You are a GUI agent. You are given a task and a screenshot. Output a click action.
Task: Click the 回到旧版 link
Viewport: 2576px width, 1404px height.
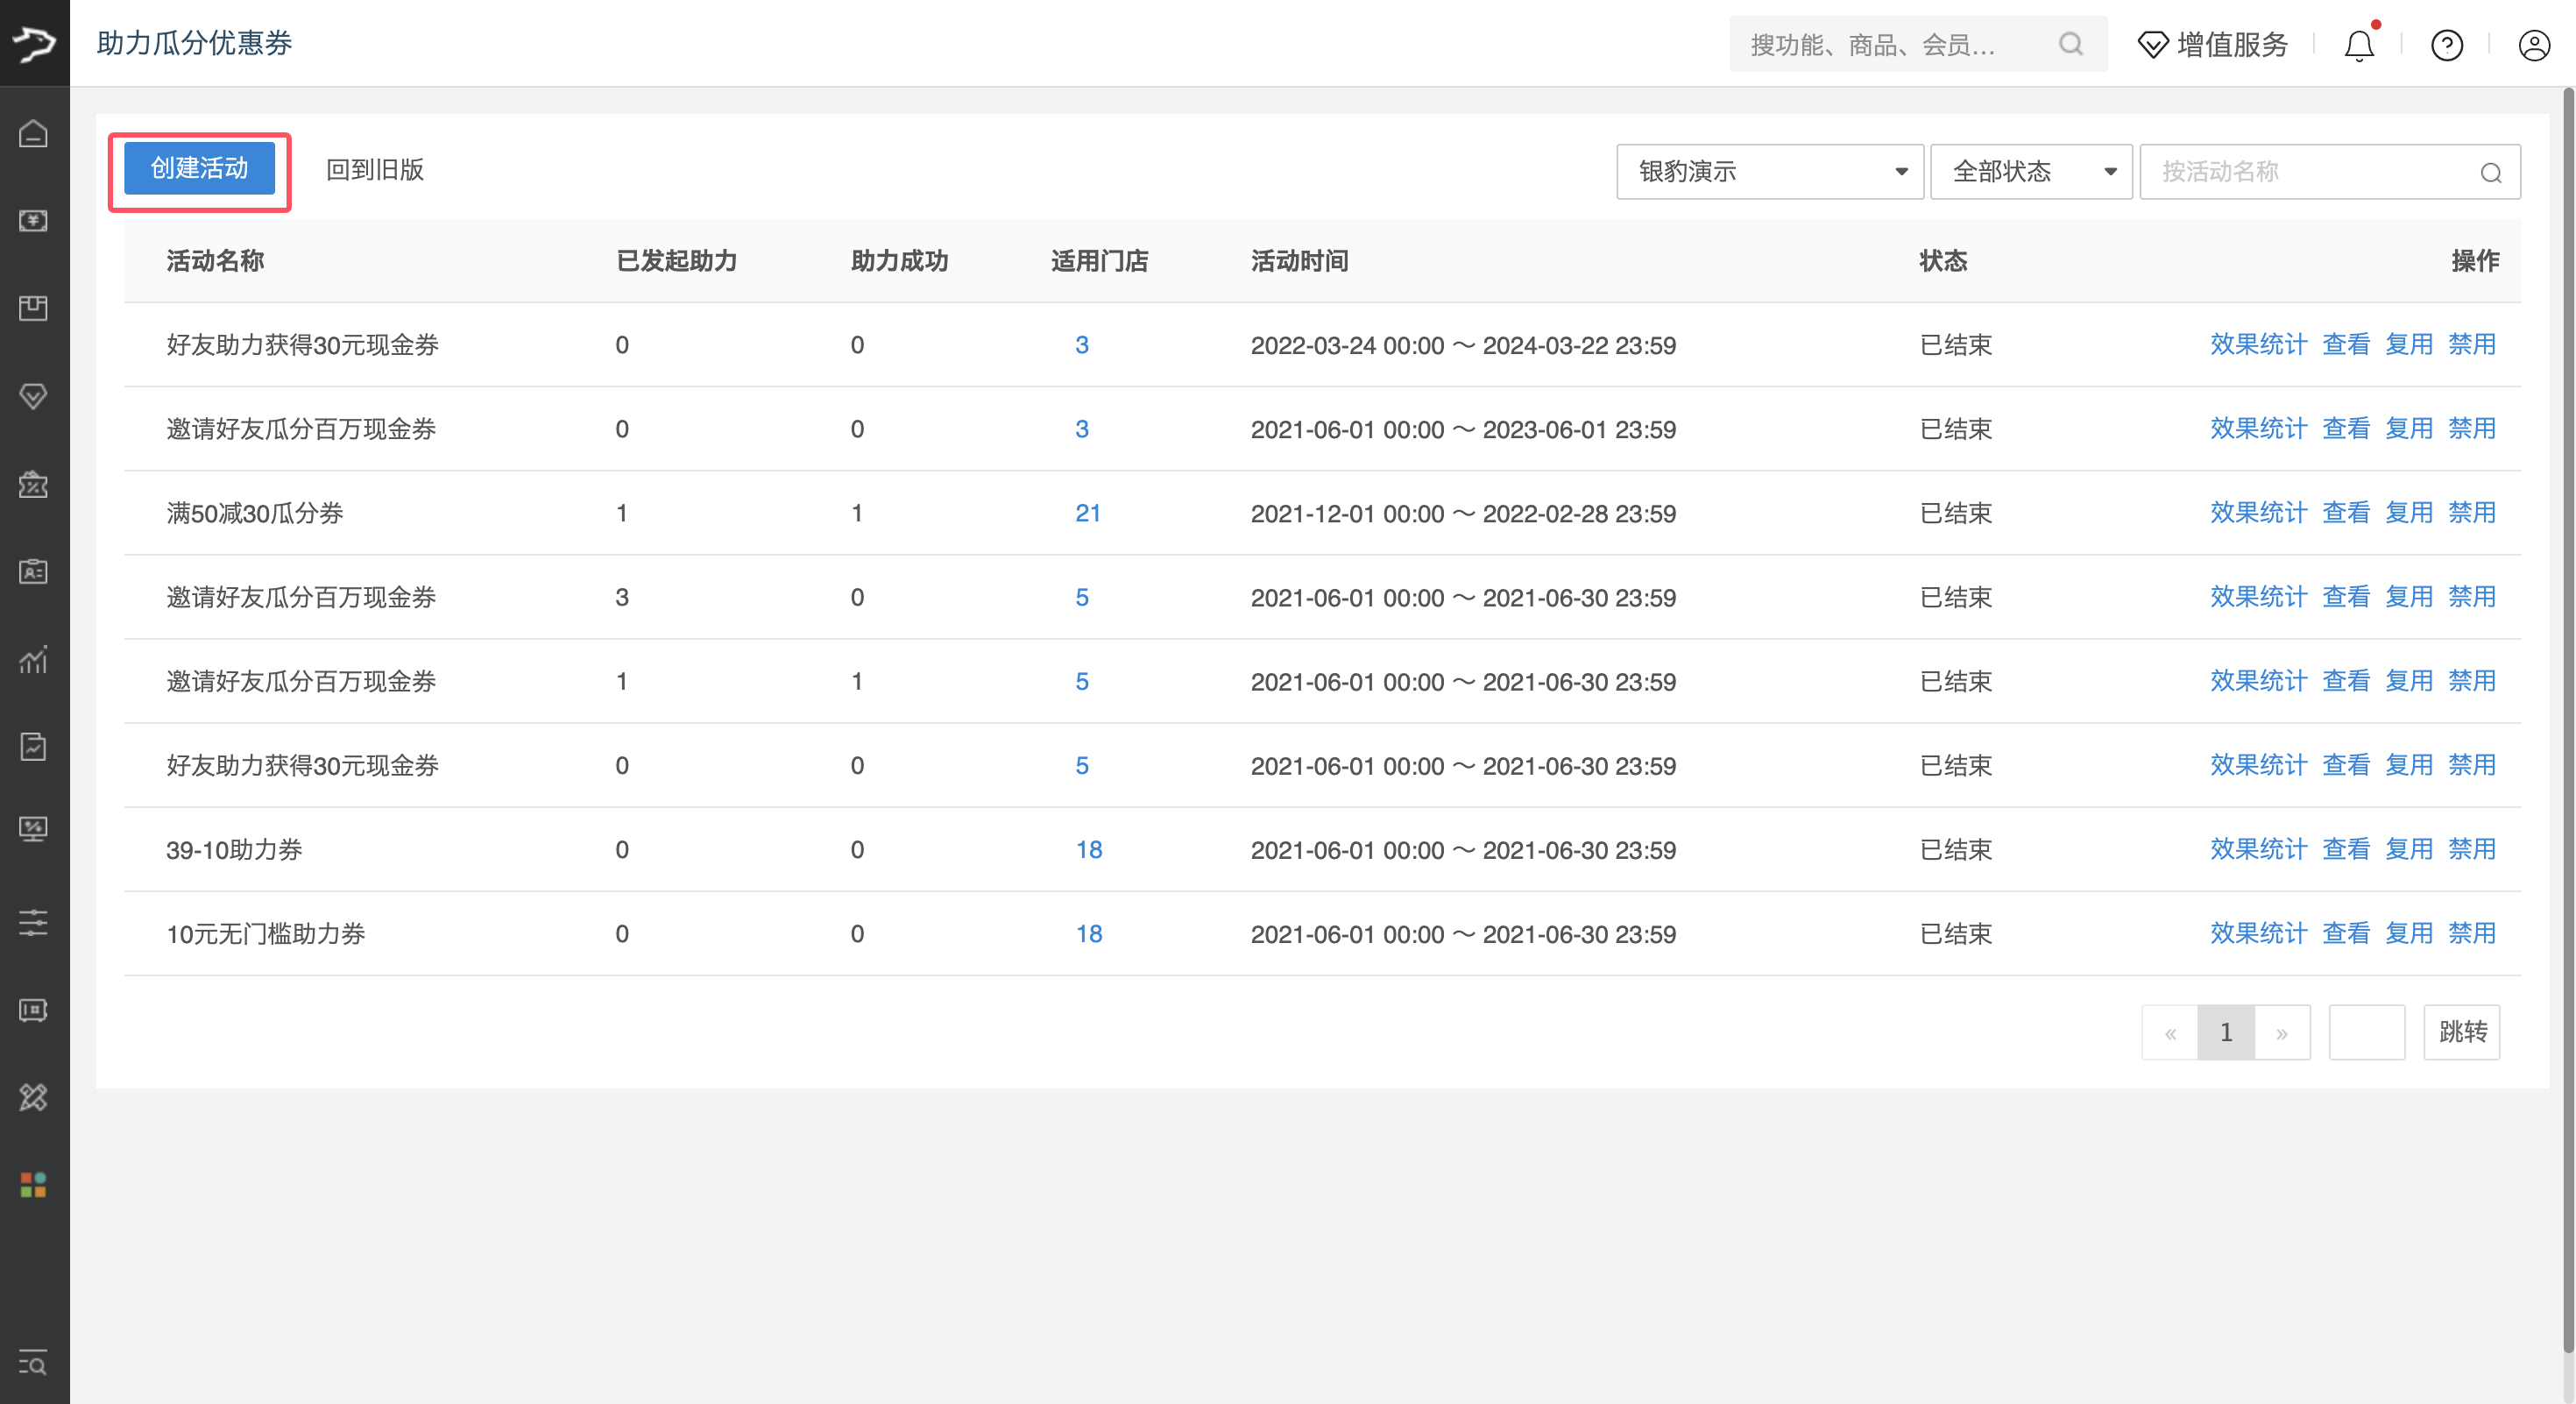(x=375, y=170)
